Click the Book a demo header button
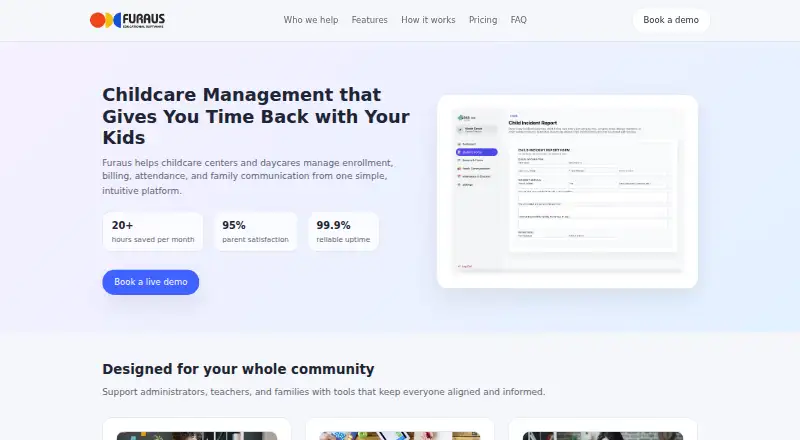Screen dimensions: 800x440 tap(671, 20)
